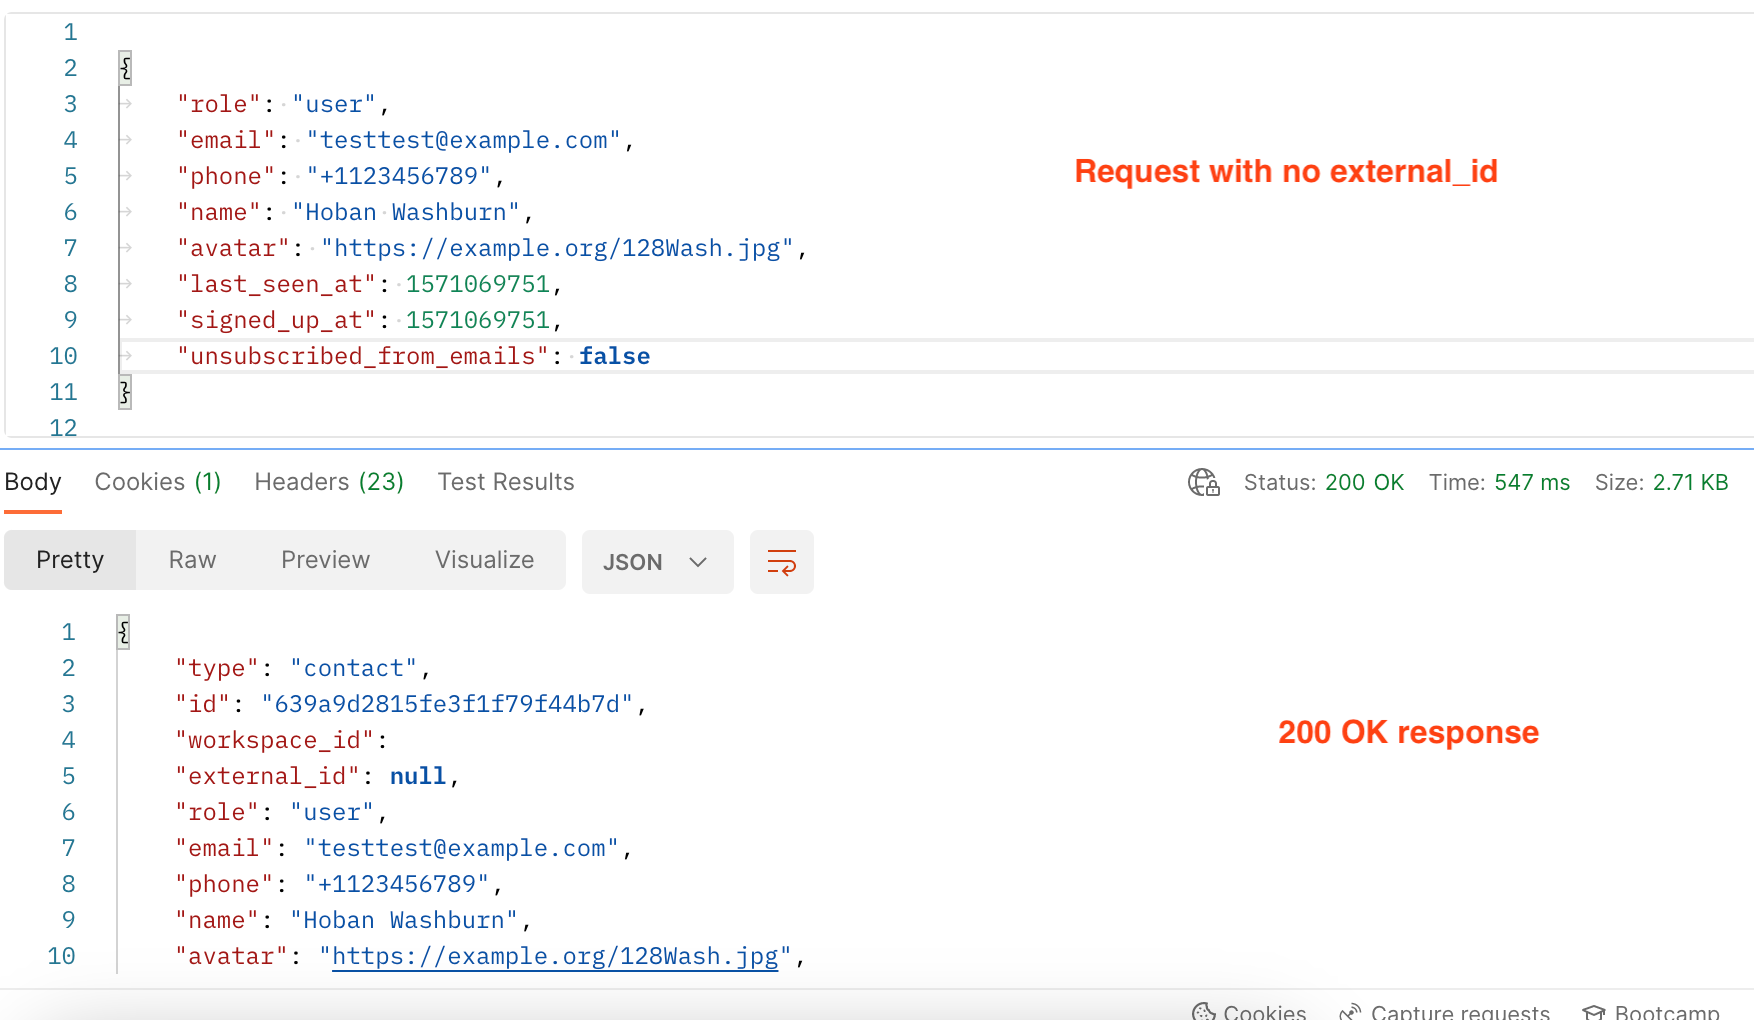Open the avatar URL link in response

(555, 956)
